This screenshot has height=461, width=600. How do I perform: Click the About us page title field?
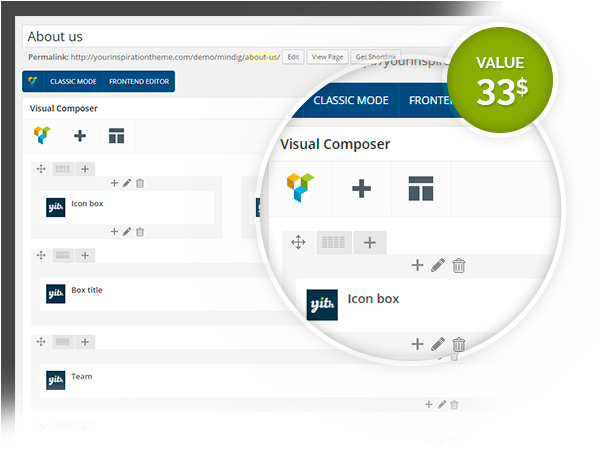pyautogui.click(x=237, y=37)
